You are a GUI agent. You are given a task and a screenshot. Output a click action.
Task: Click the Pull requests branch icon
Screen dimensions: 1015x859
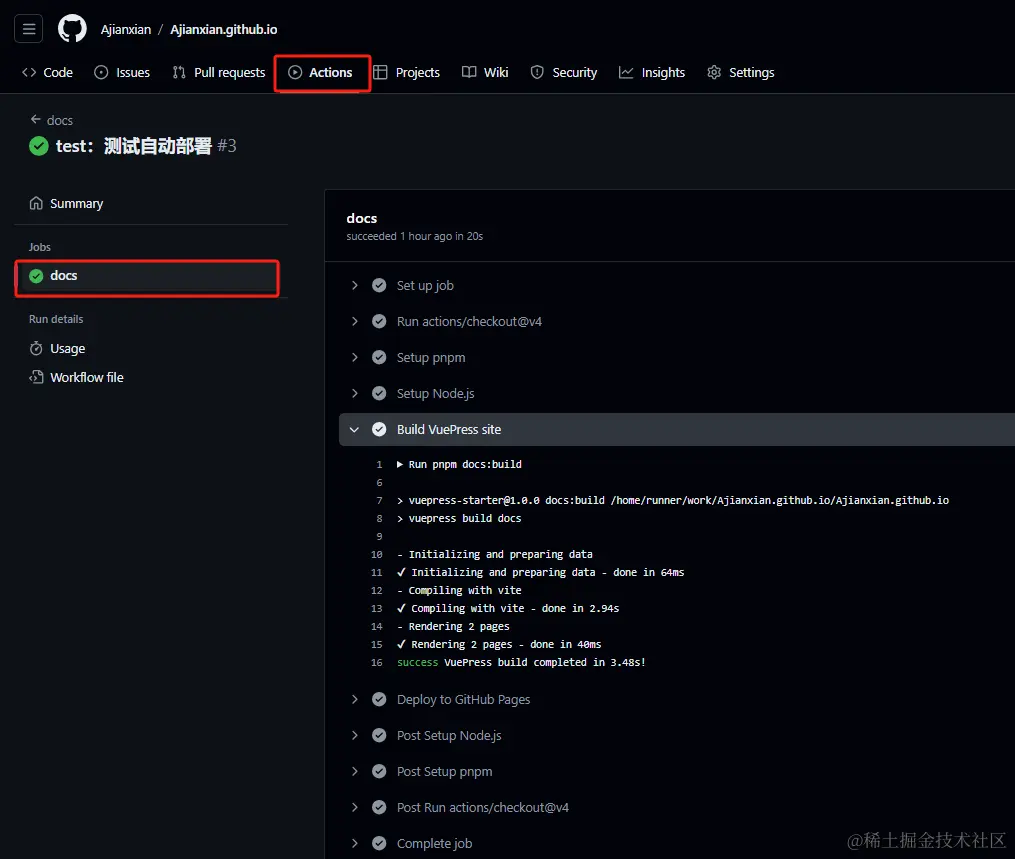(179, 73)
